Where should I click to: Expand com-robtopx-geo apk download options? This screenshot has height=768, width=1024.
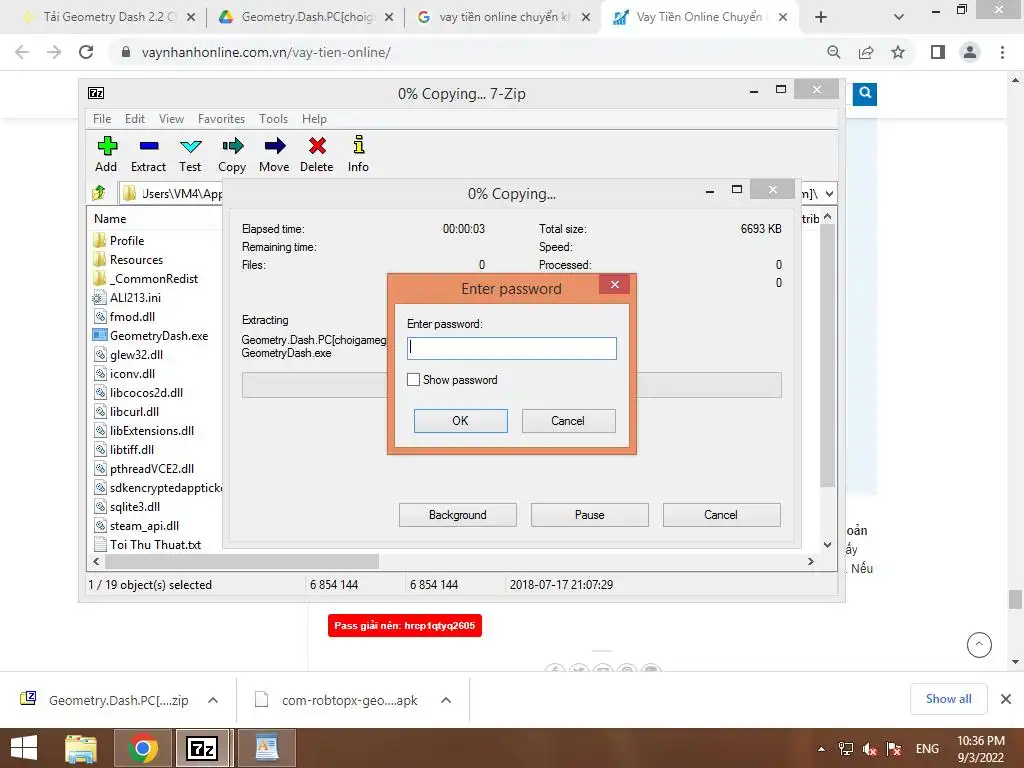click(x=446, y=700)
